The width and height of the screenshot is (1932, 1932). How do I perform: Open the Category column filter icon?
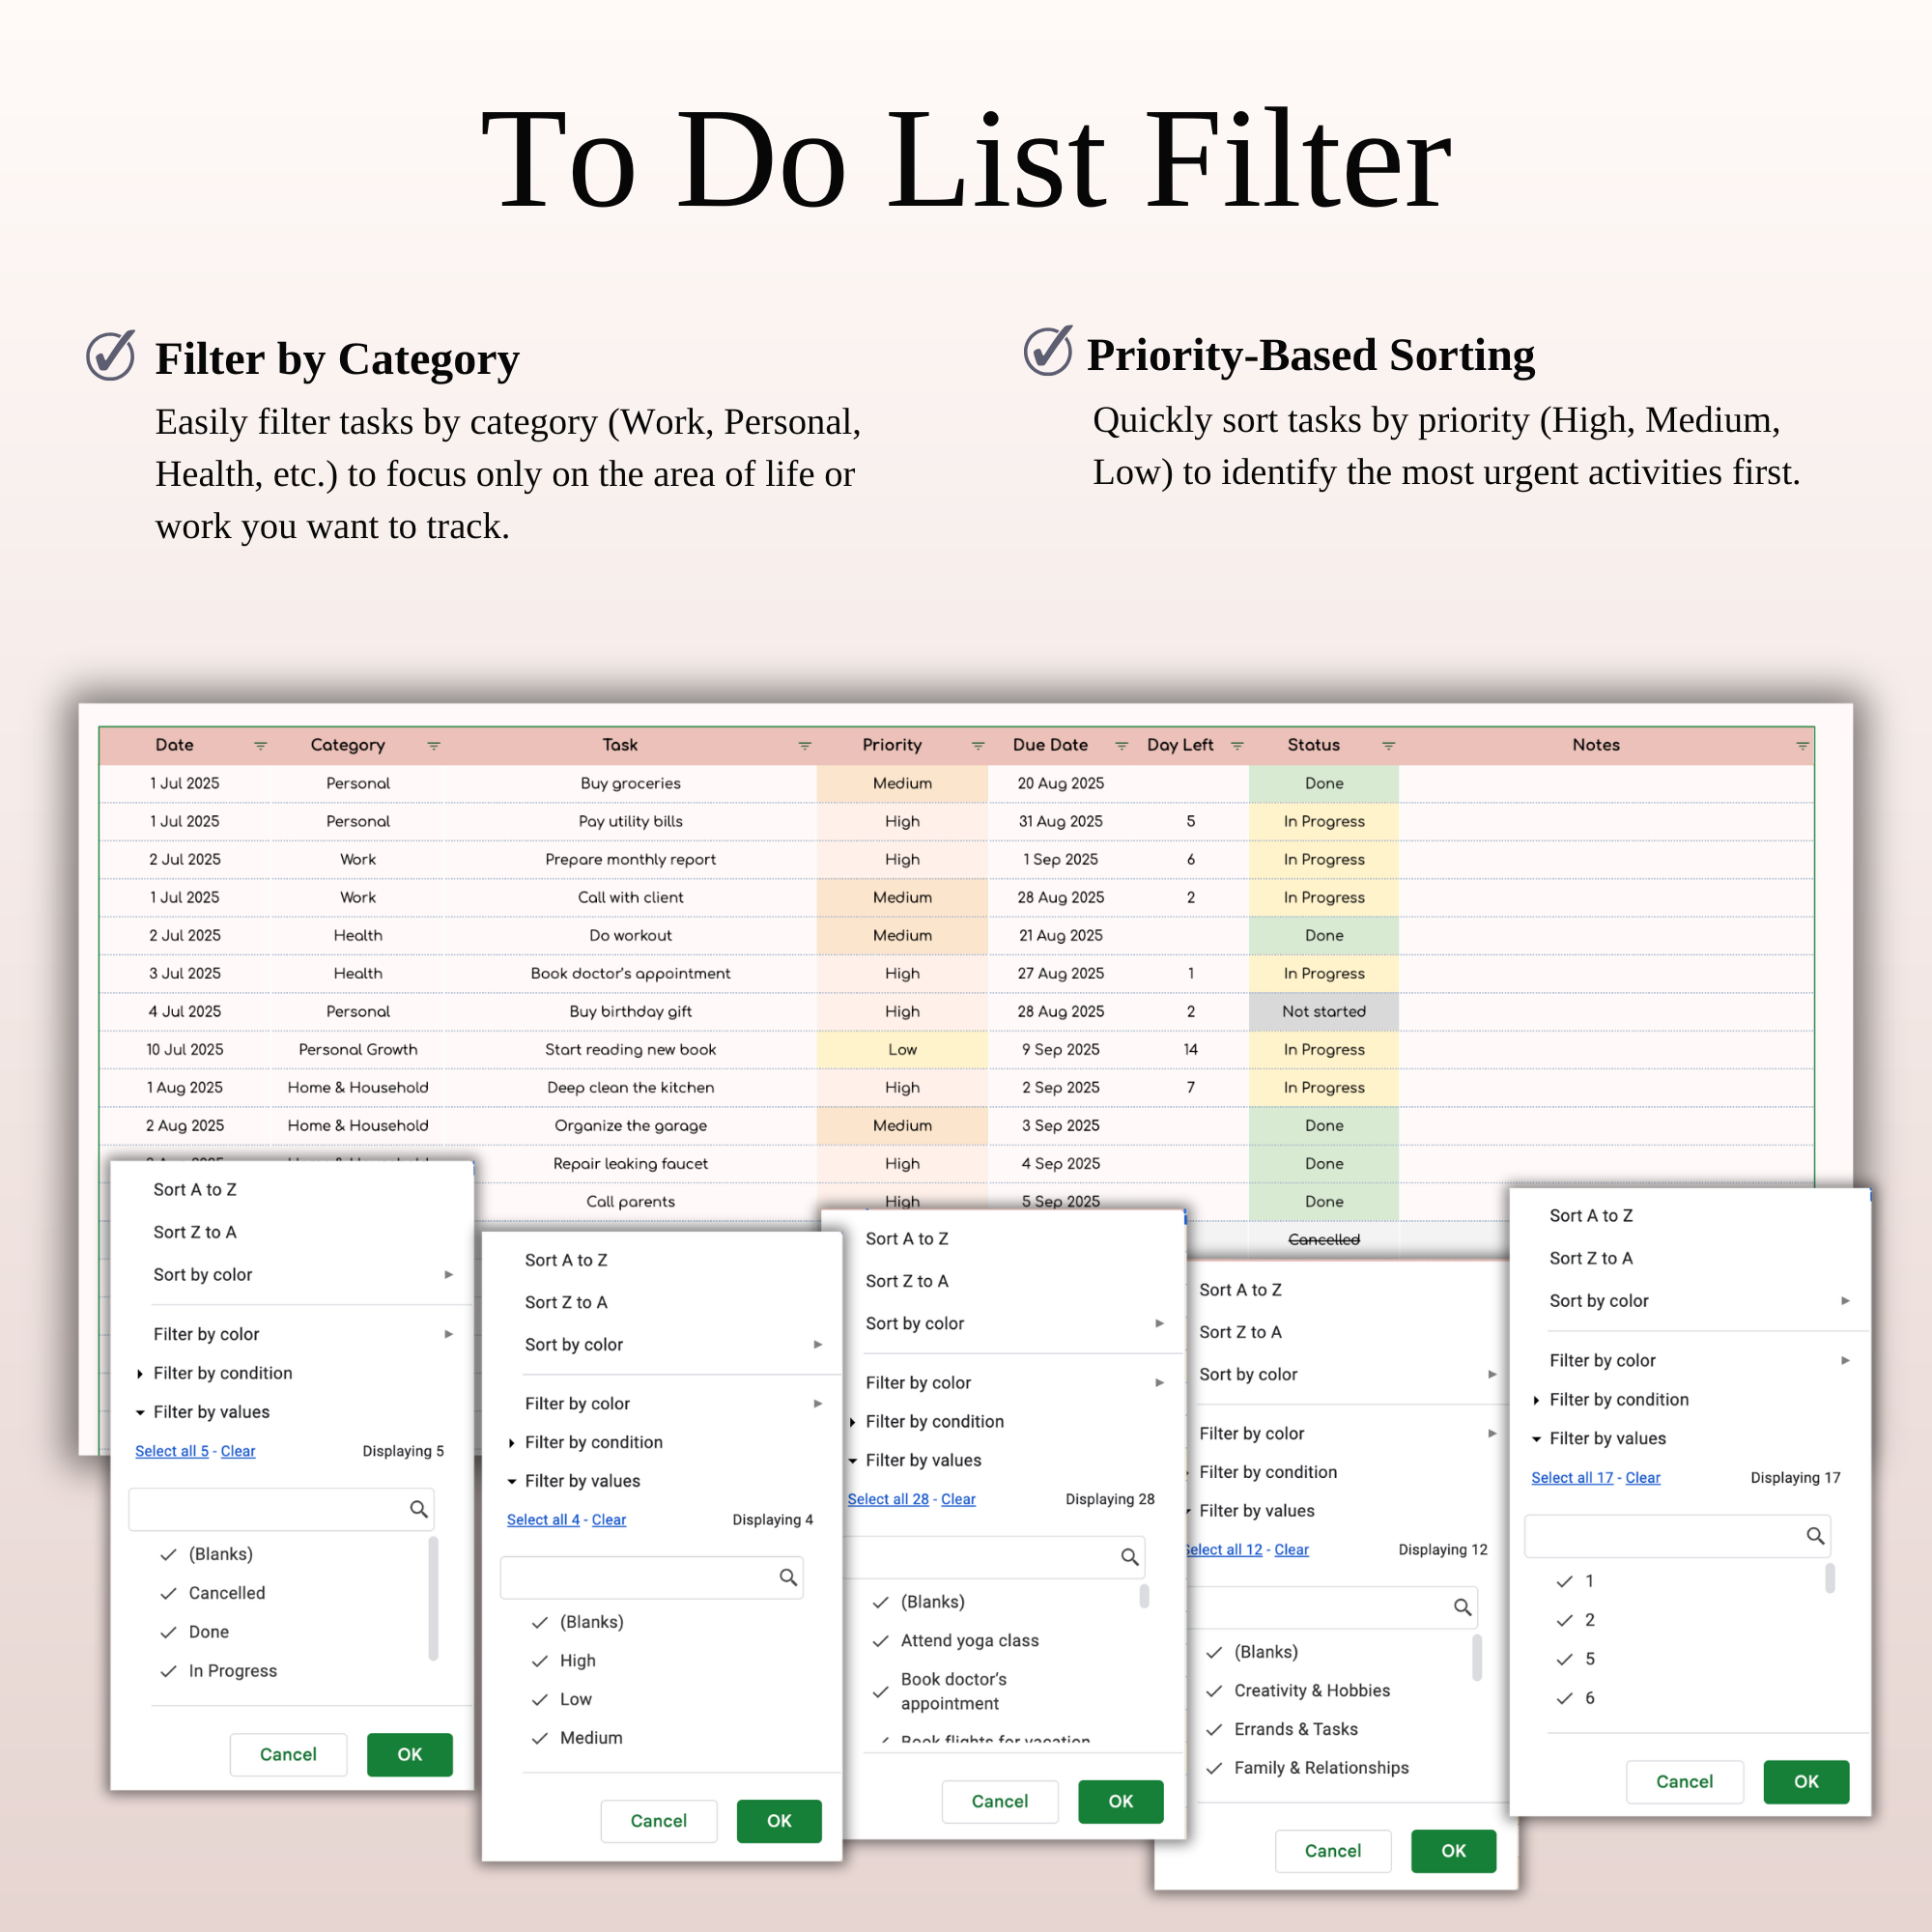(x=434, y=746)
